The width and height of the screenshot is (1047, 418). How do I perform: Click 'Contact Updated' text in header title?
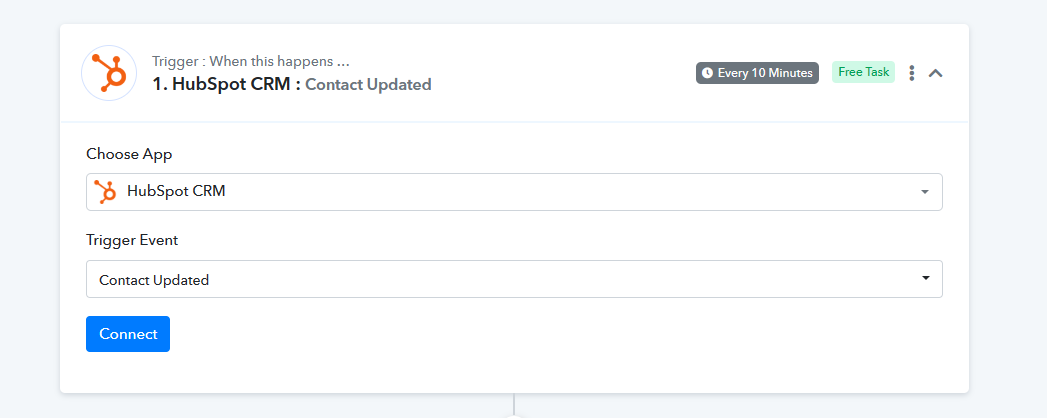pos(368,85)
